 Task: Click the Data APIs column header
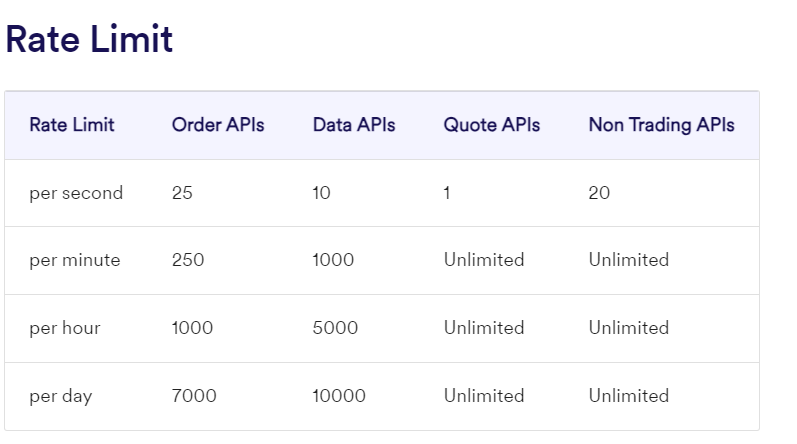(354, 125)
